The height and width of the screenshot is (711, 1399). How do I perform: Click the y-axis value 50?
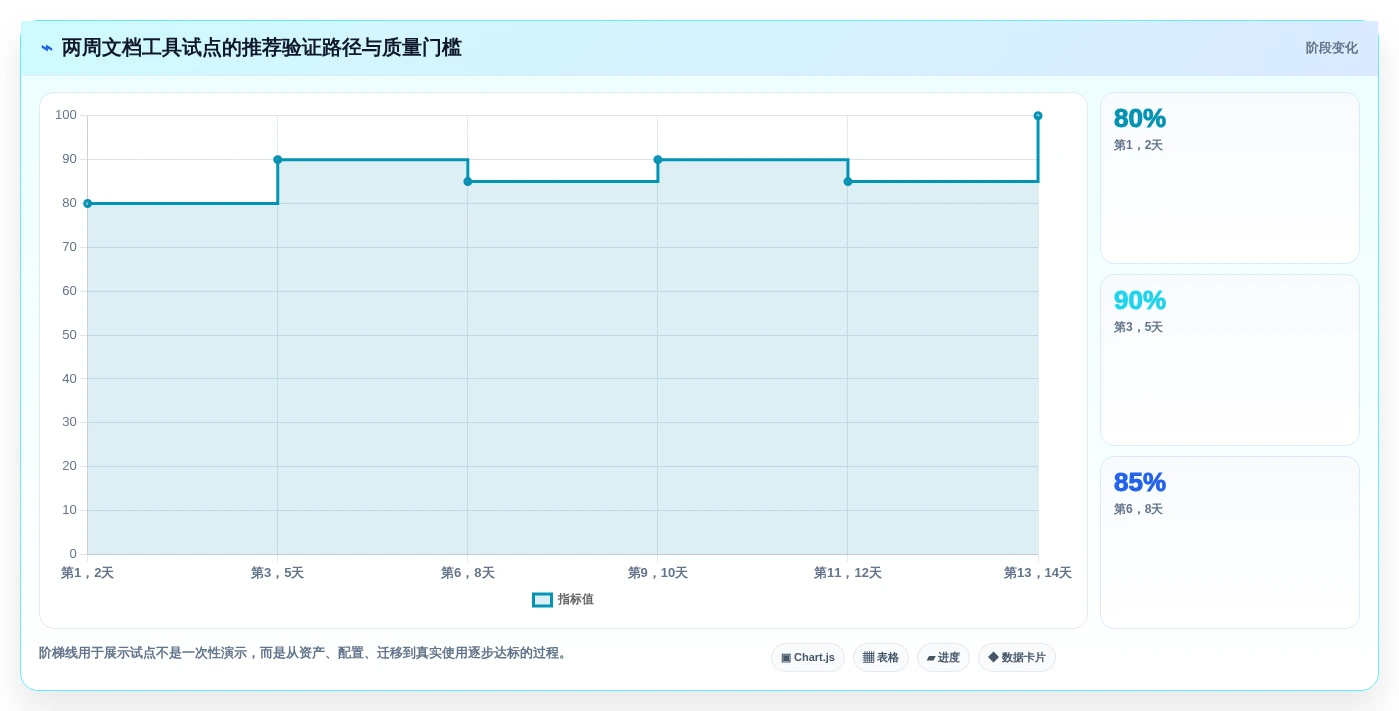click(x=69, y=335)
